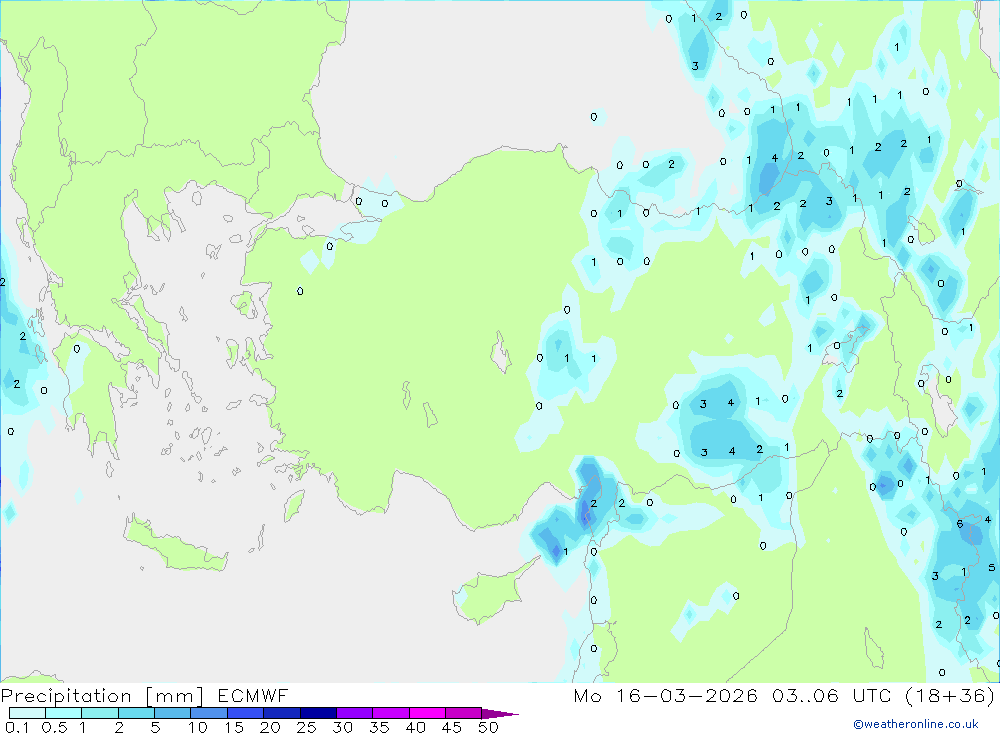Viewport: 1000px width, 733px height.
Task: Click the 40–45 mm magenta legend swatch
Action: tap(427, 713)
